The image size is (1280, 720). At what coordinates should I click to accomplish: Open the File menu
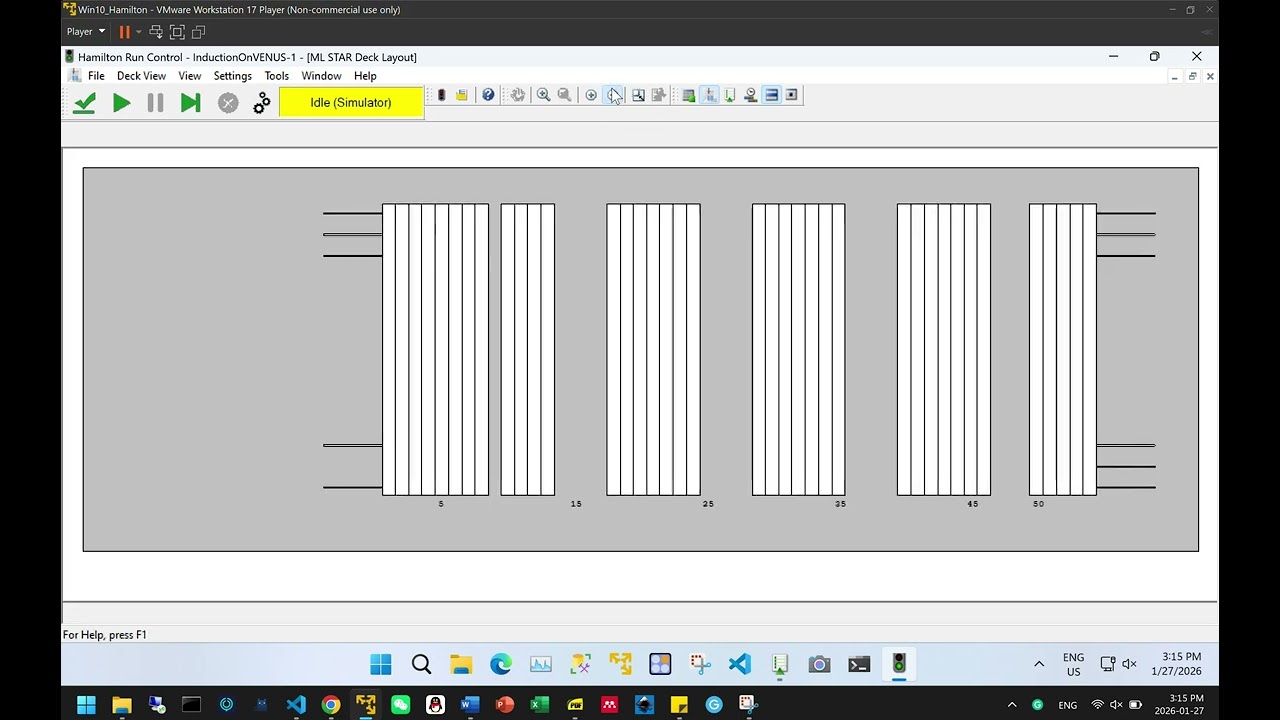point(96,76)
